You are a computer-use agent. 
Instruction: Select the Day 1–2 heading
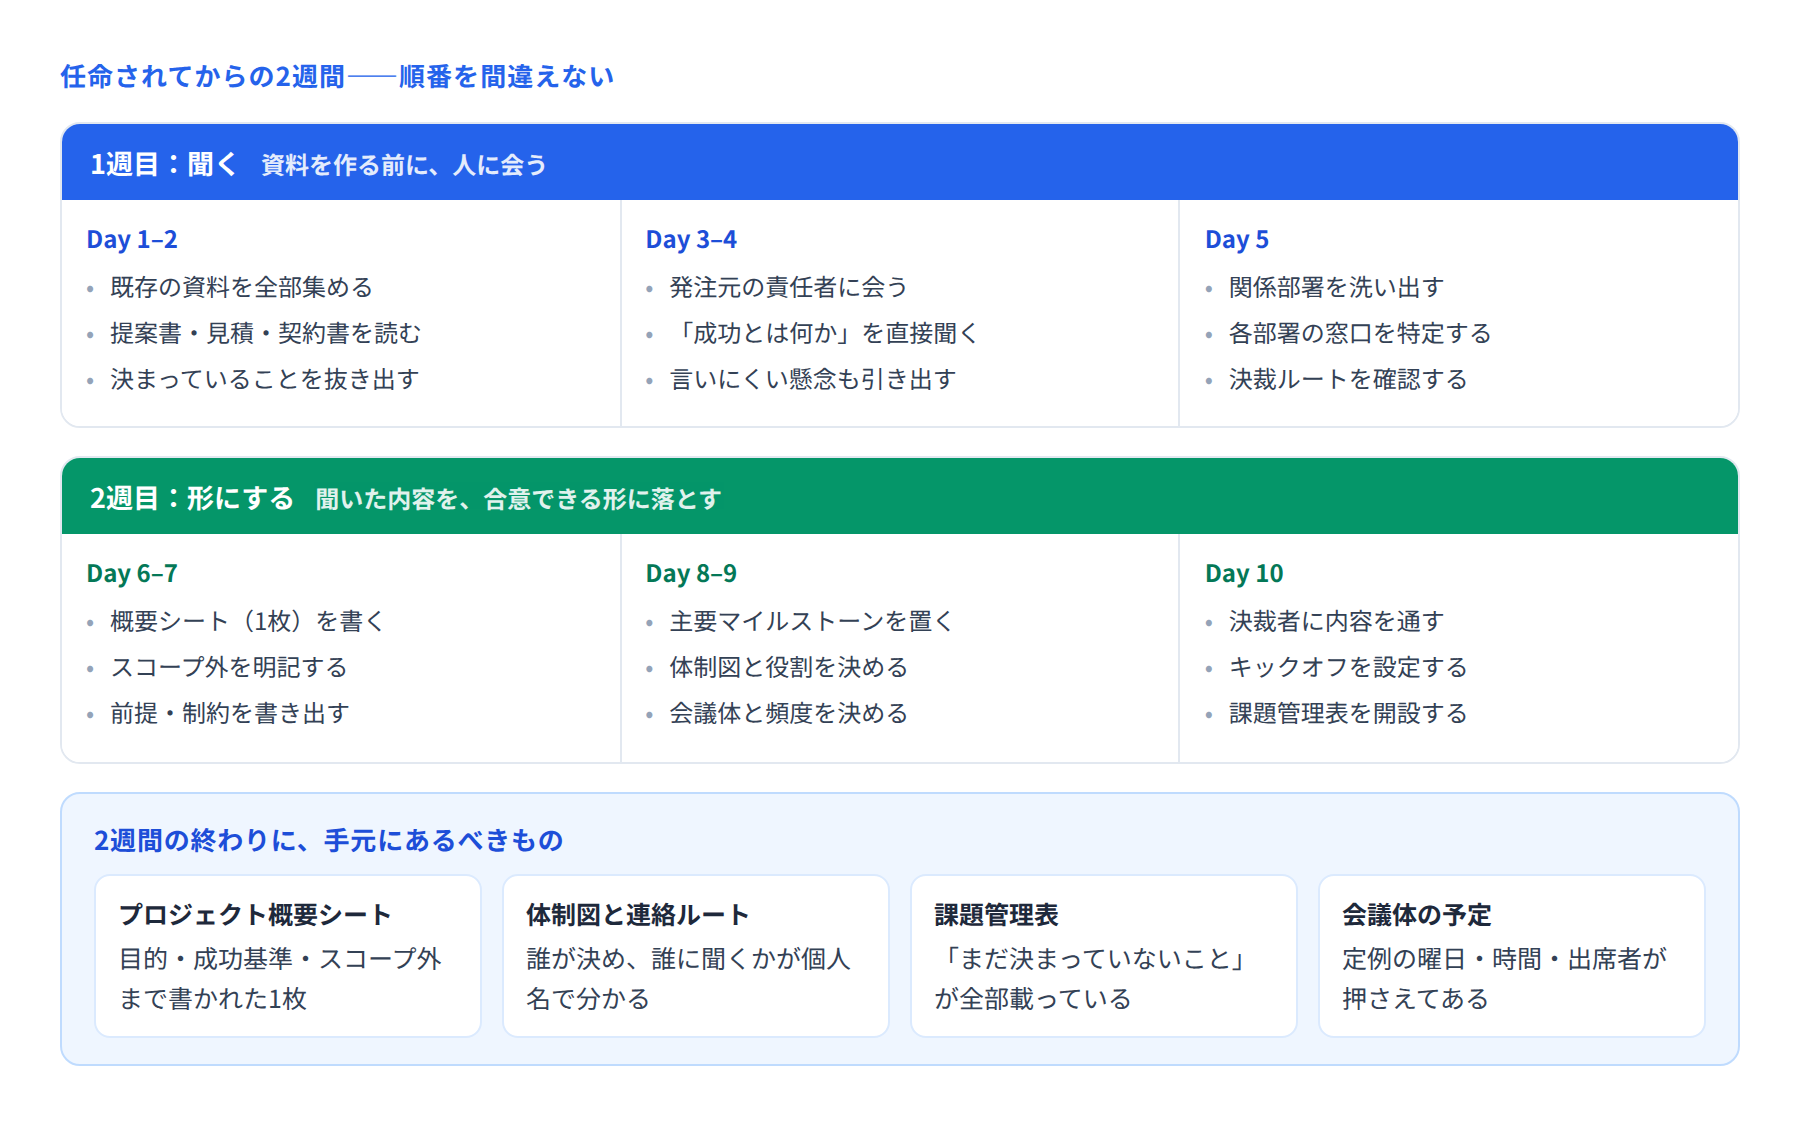132,240
